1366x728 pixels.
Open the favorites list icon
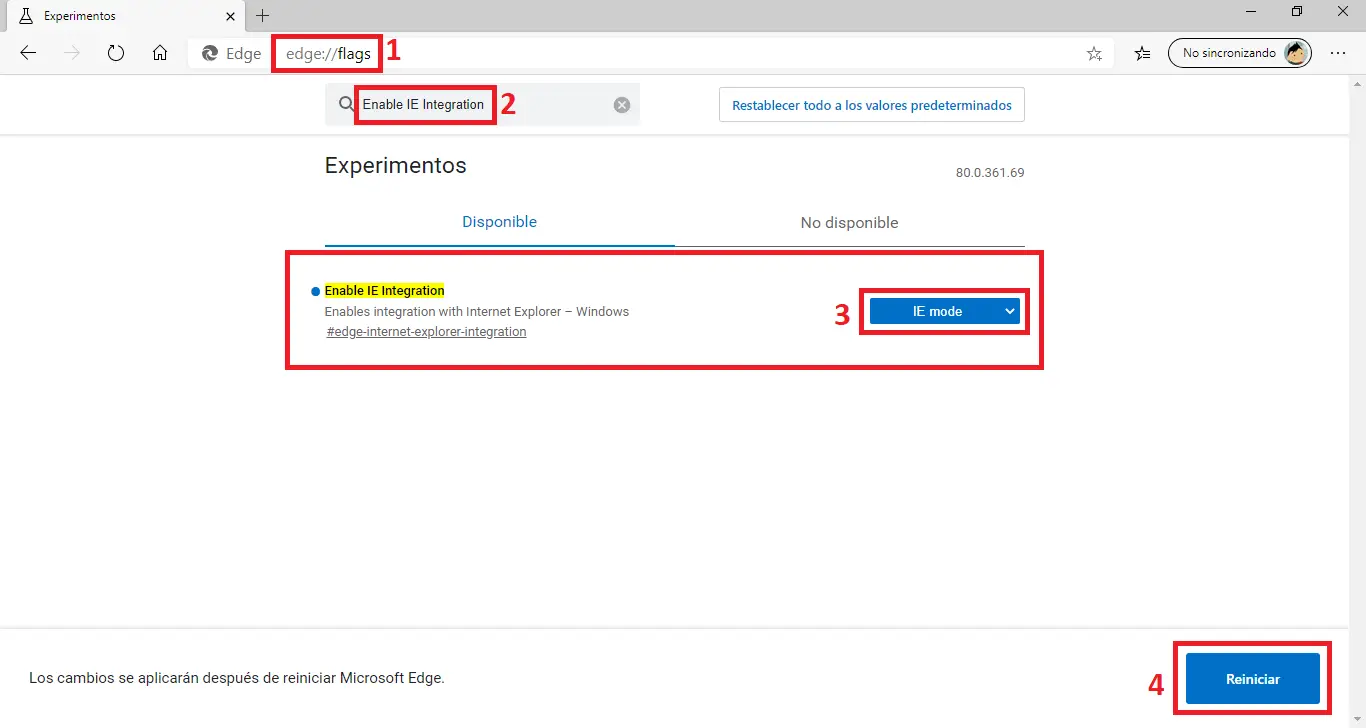pos(1142,54)
